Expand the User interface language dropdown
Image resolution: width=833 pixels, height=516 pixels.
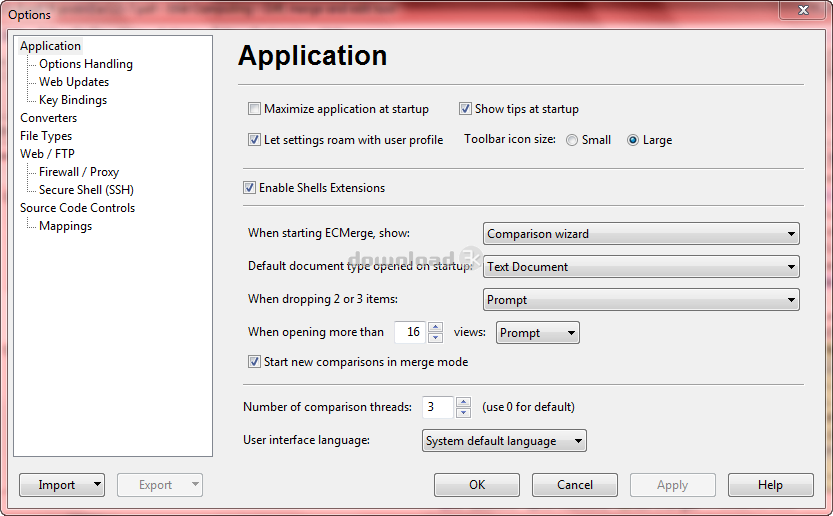point(503,441)
